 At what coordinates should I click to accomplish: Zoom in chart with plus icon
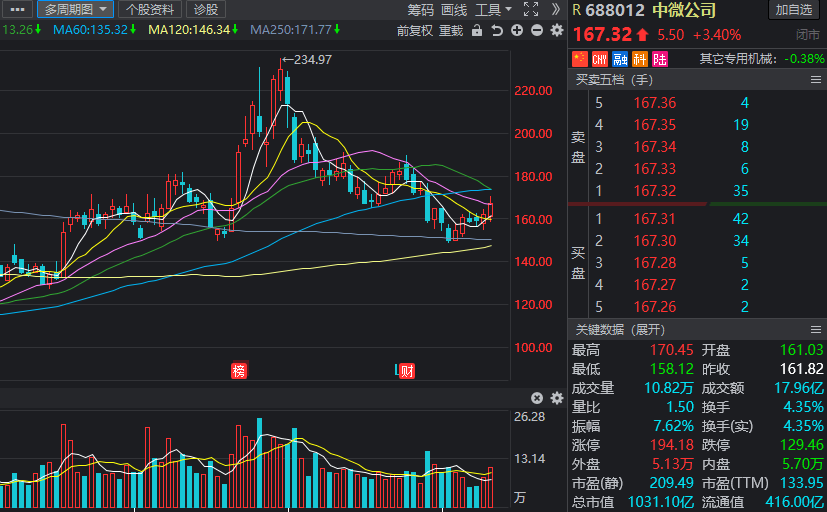517,30
